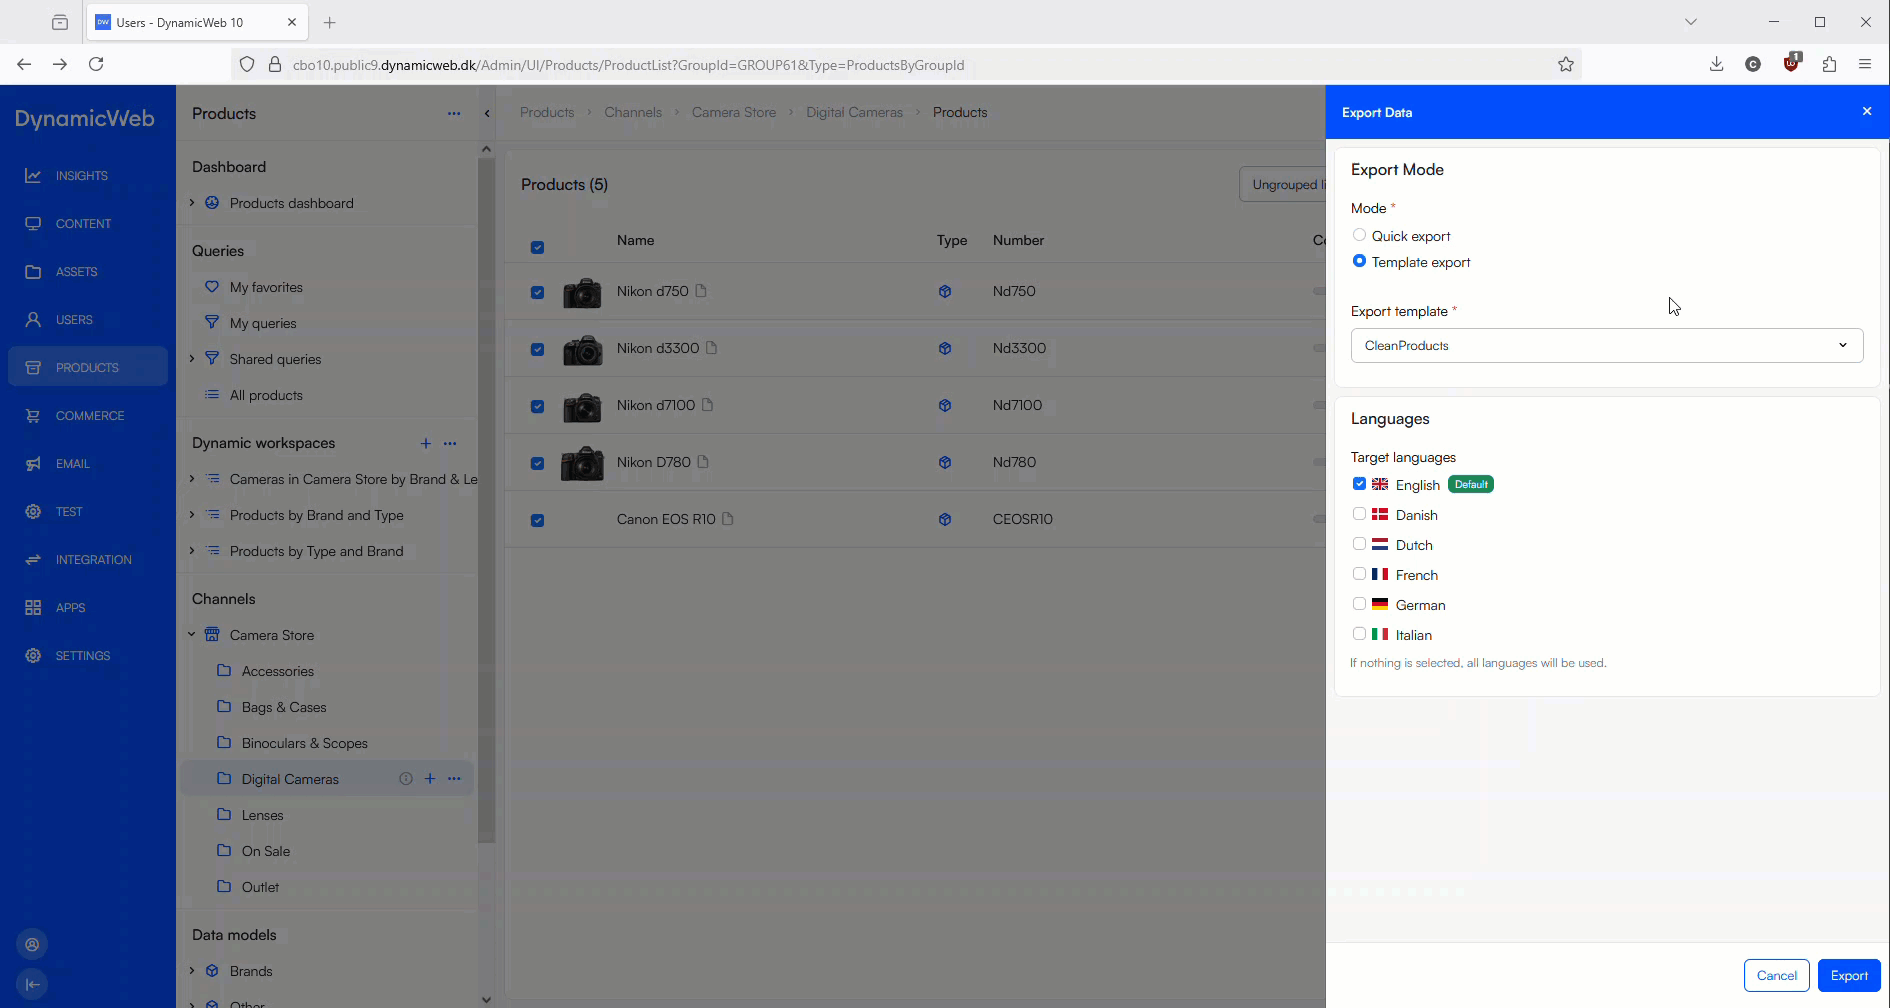Open the Integration arrows icon

(33, 560)
